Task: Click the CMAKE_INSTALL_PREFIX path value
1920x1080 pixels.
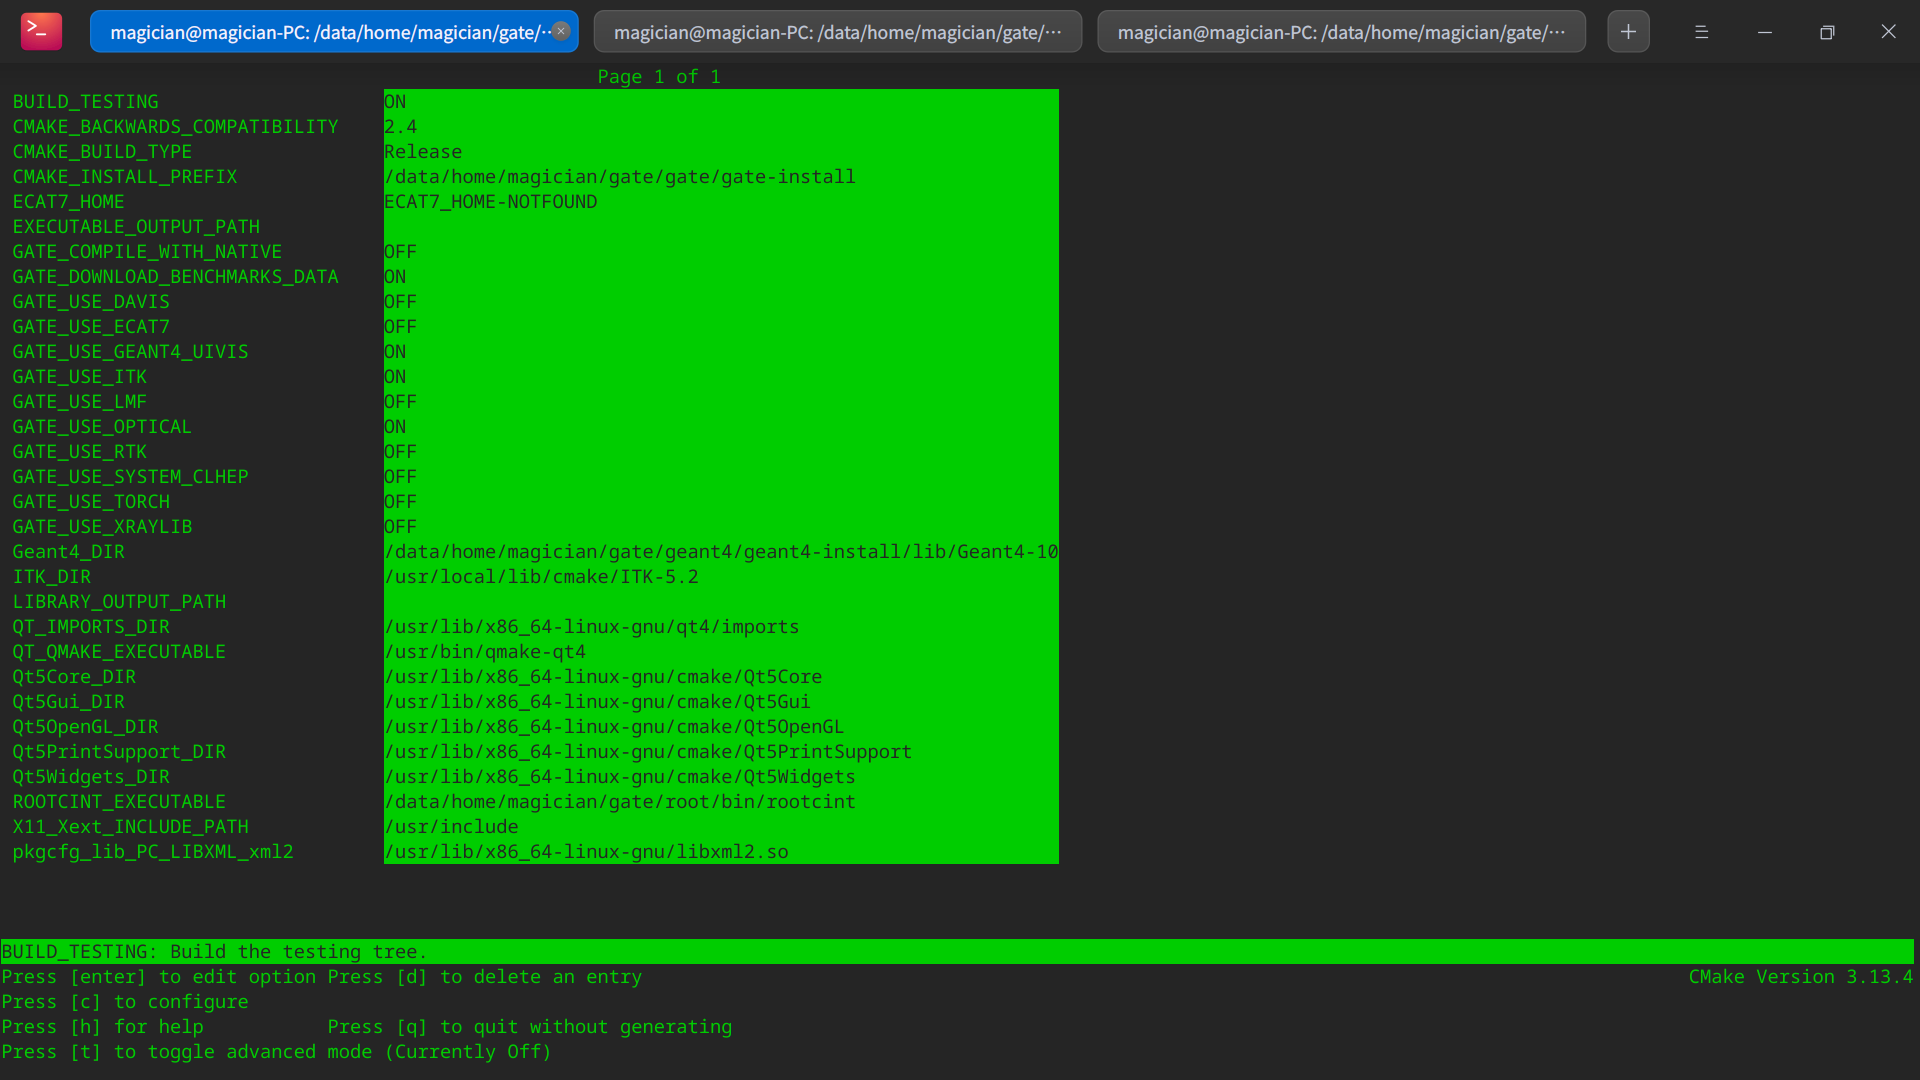Action: pos(620,177)
